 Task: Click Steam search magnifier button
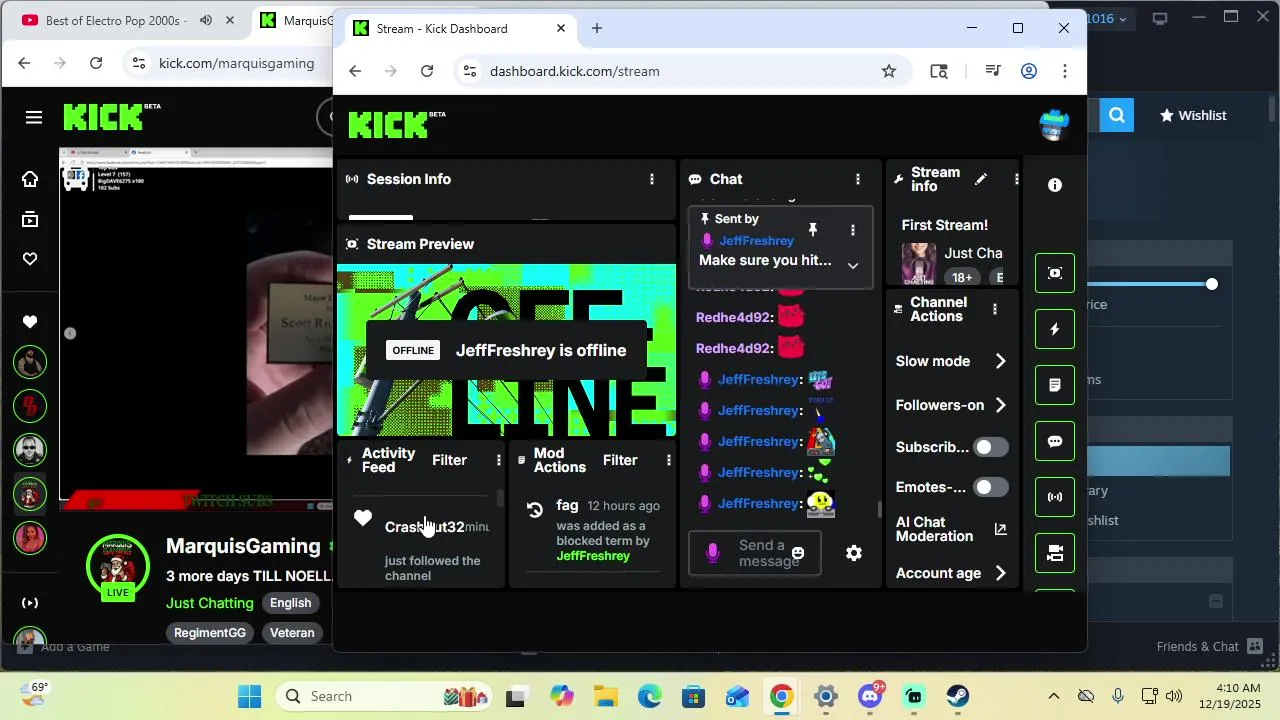pos(1117,115)
